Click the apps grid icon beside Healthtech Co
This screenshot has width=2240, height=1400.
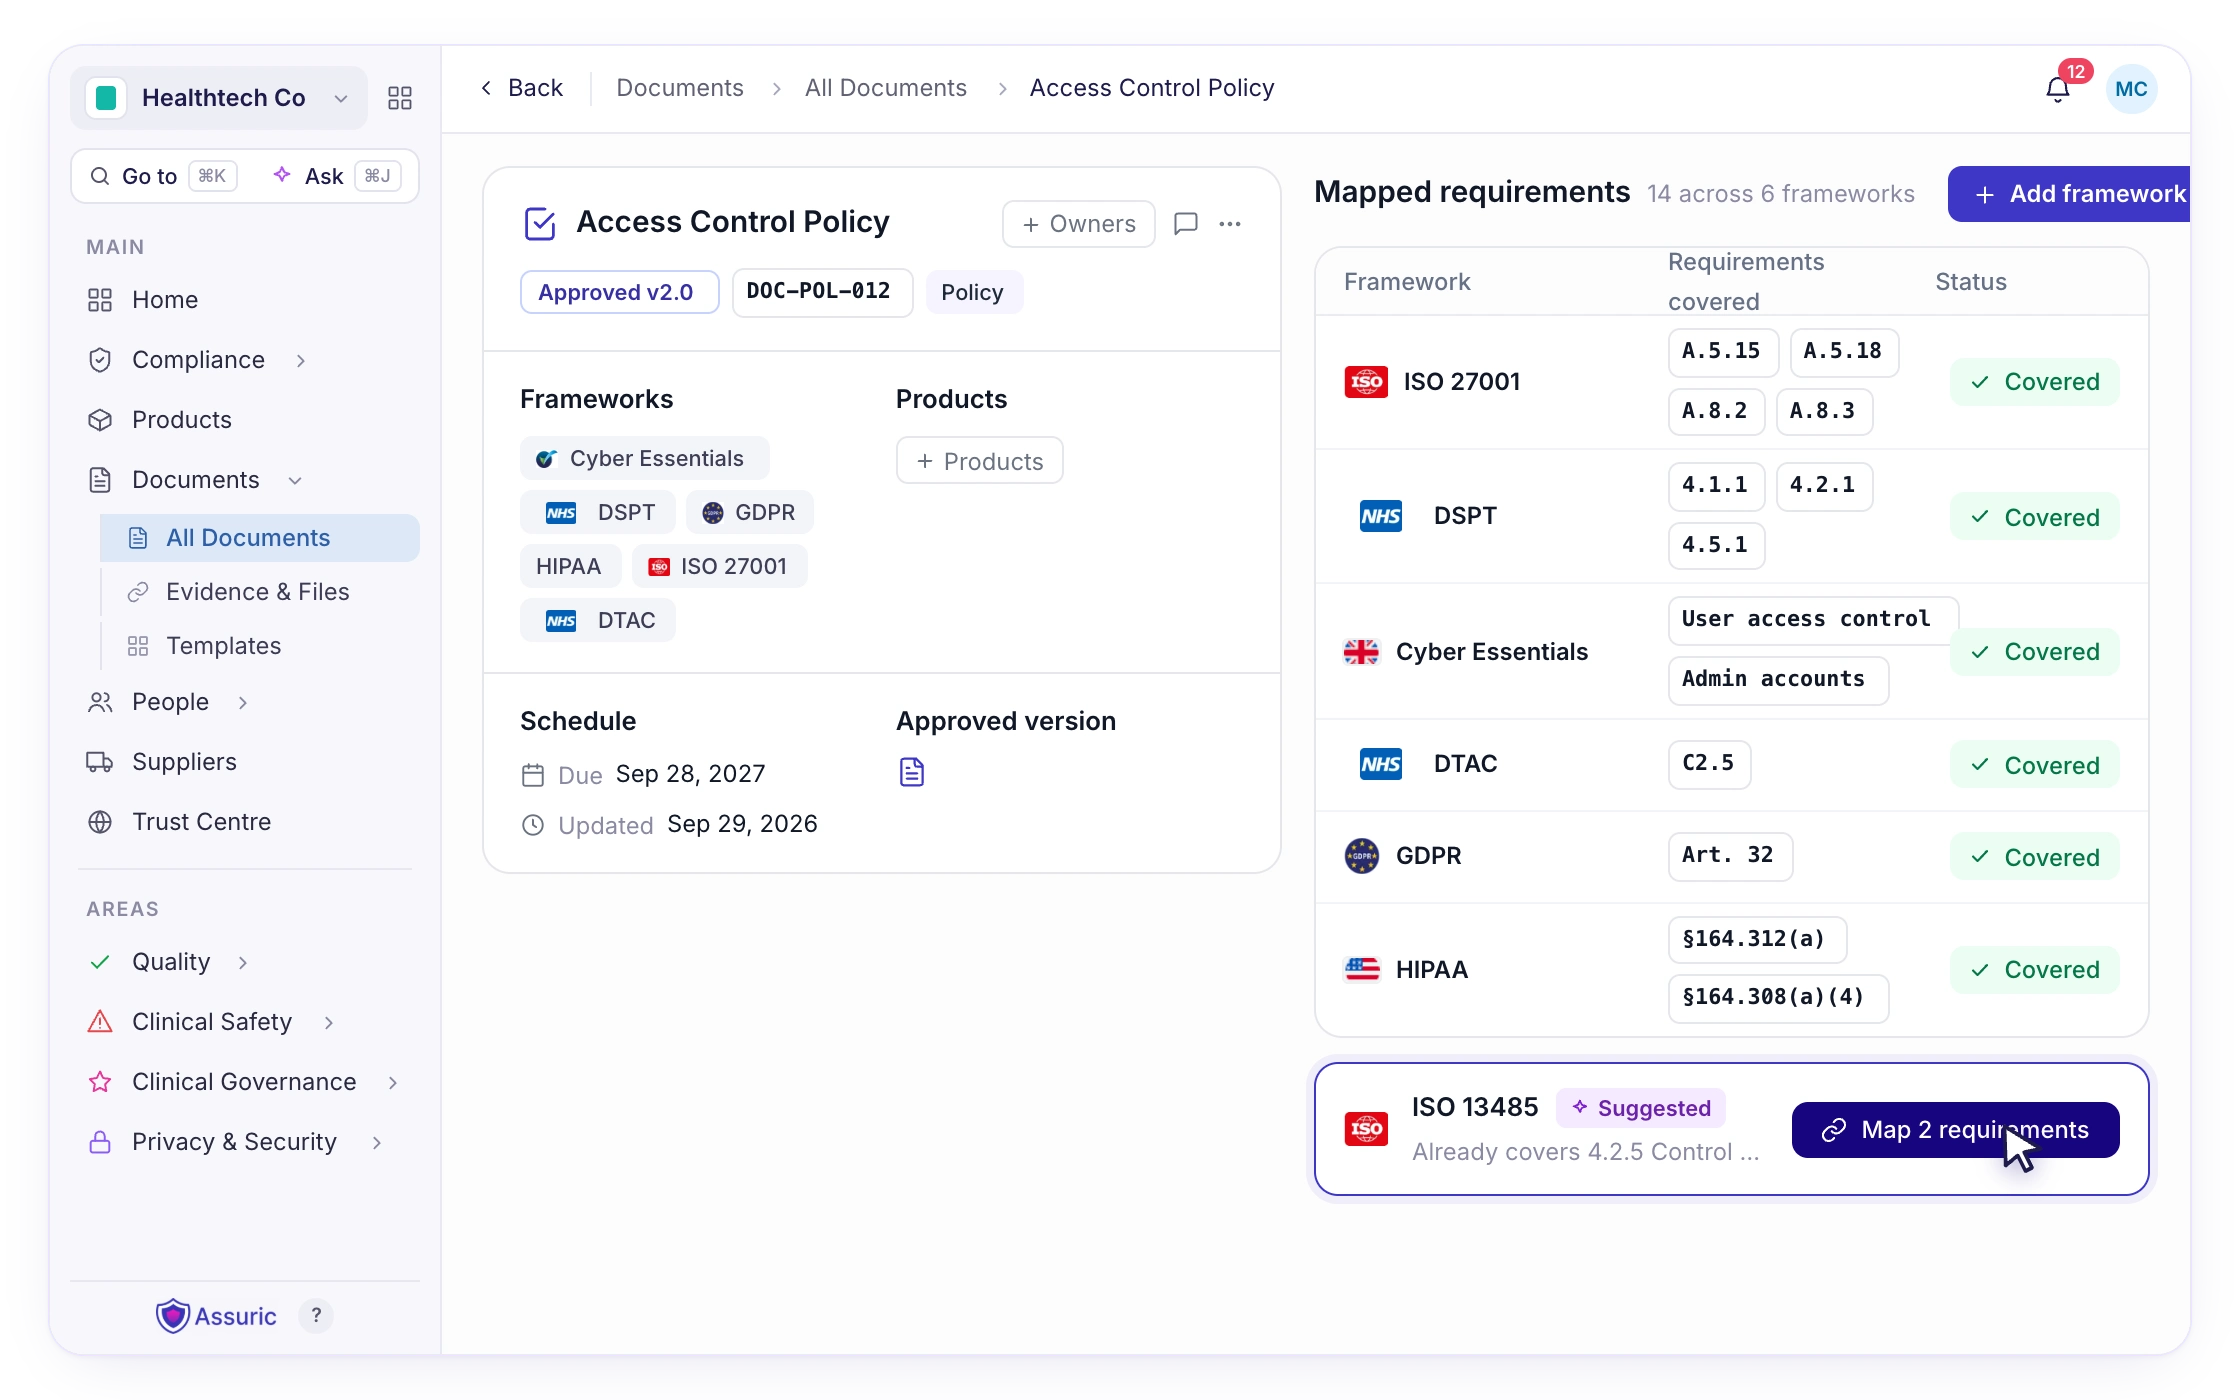pos(400,98)
